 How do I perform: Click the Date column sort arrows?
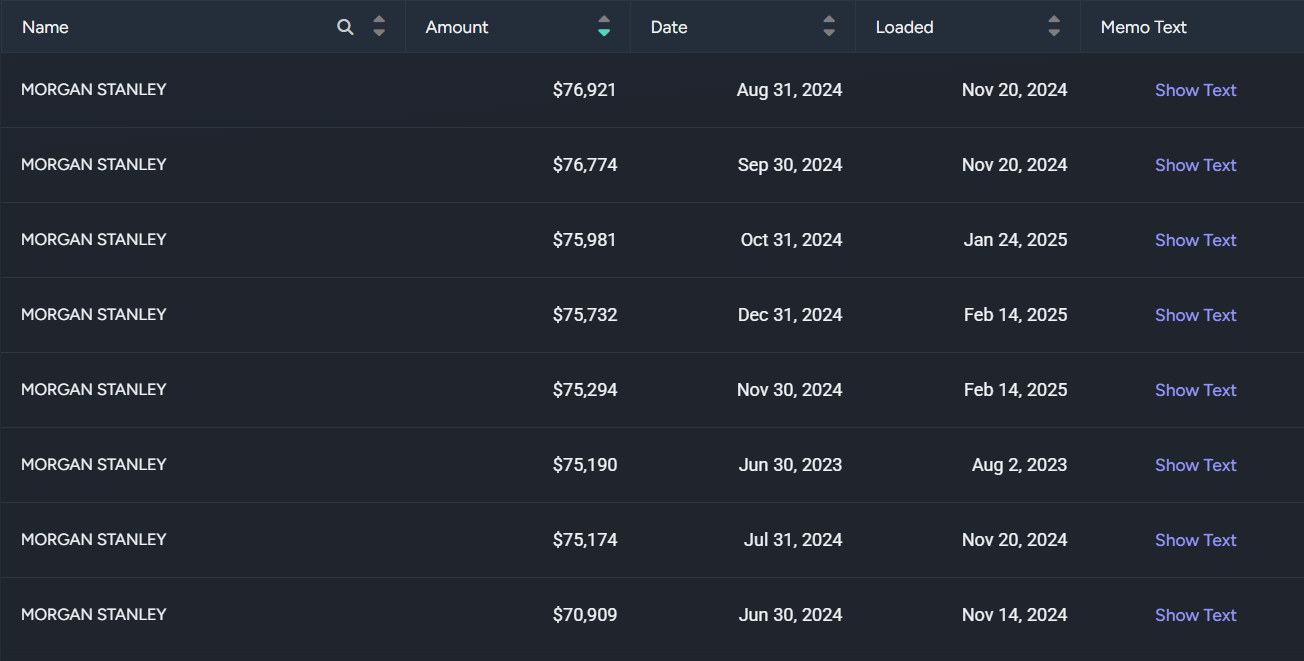pos(829,27)
